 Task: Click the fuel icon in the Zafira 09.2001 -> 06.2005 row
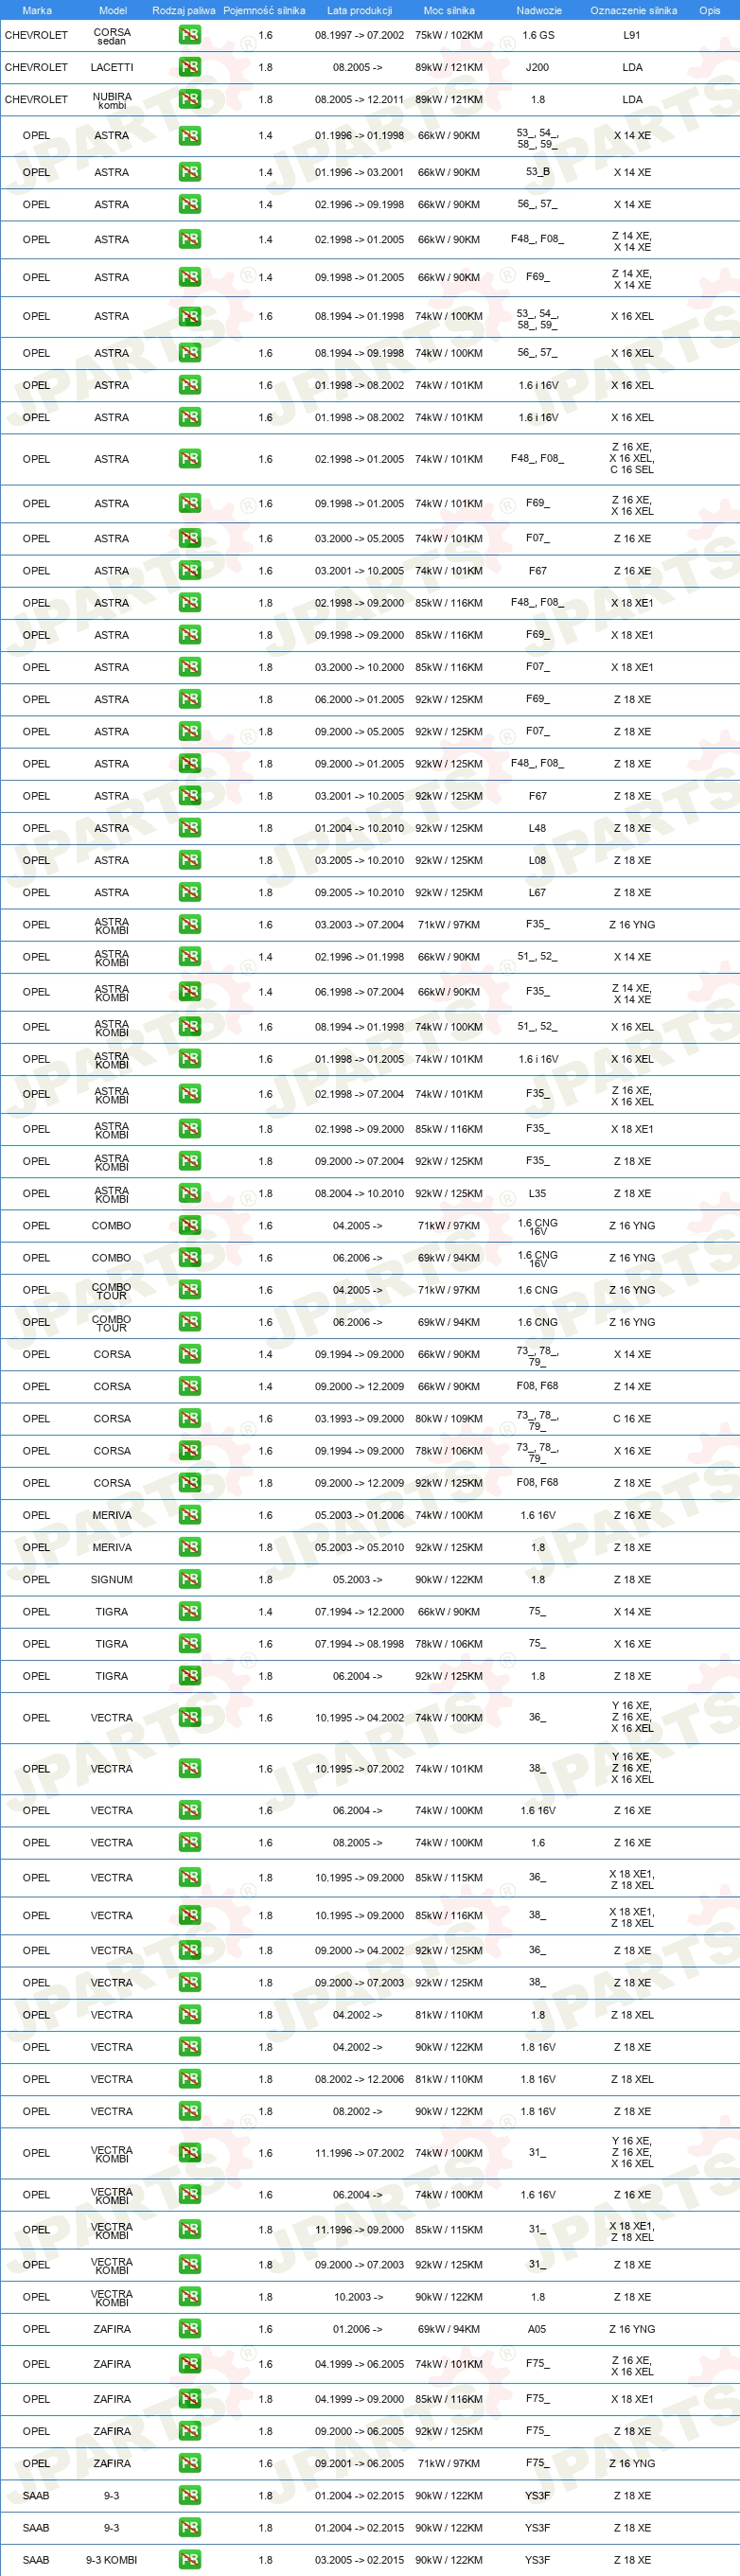[189, 2463]
